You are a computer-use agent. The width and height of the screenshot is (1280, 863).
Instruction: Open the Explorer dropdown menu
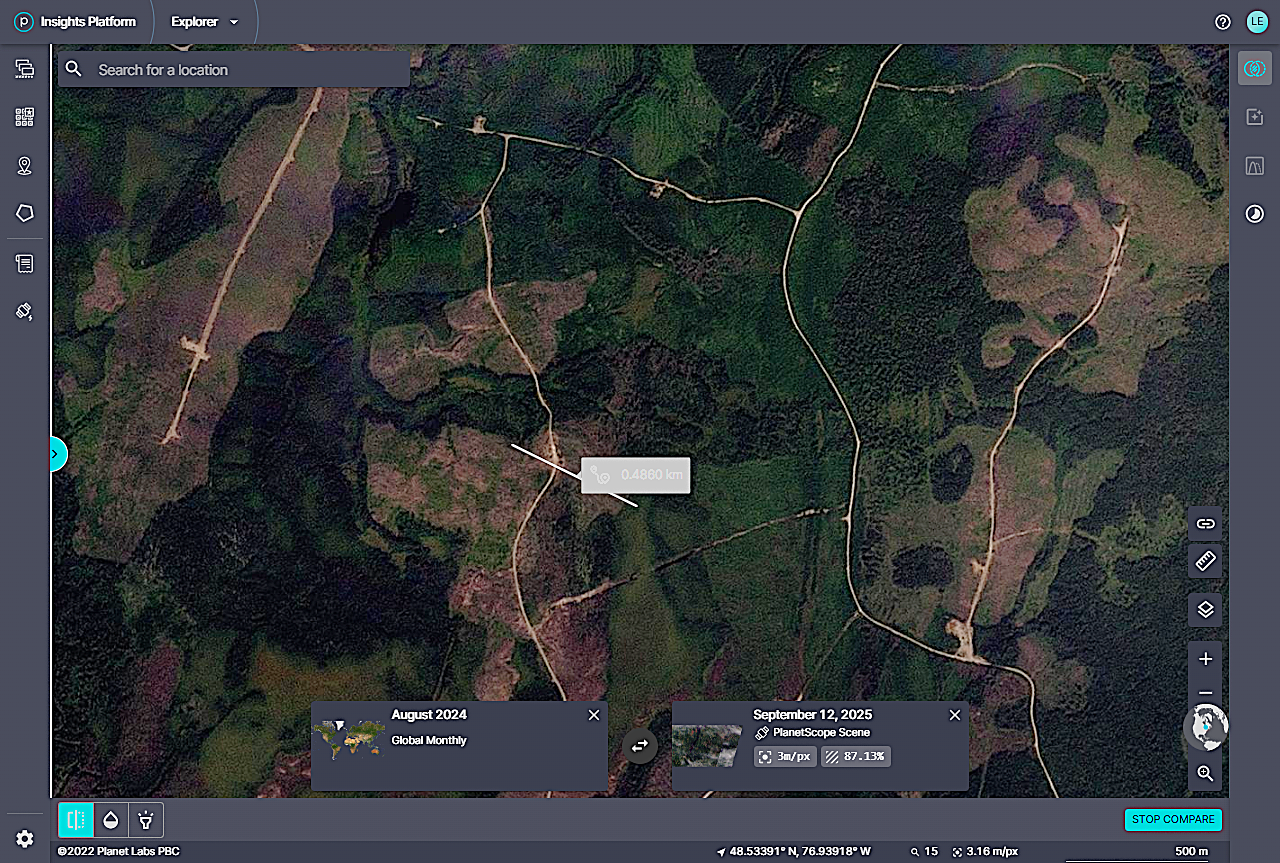point(205,22)
